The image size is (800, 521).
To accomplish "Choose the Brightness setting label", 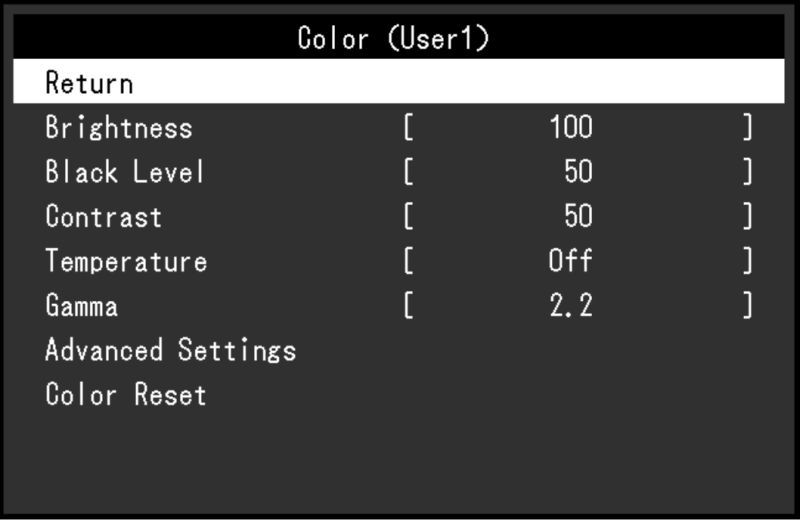I will (x=119, y=127).
